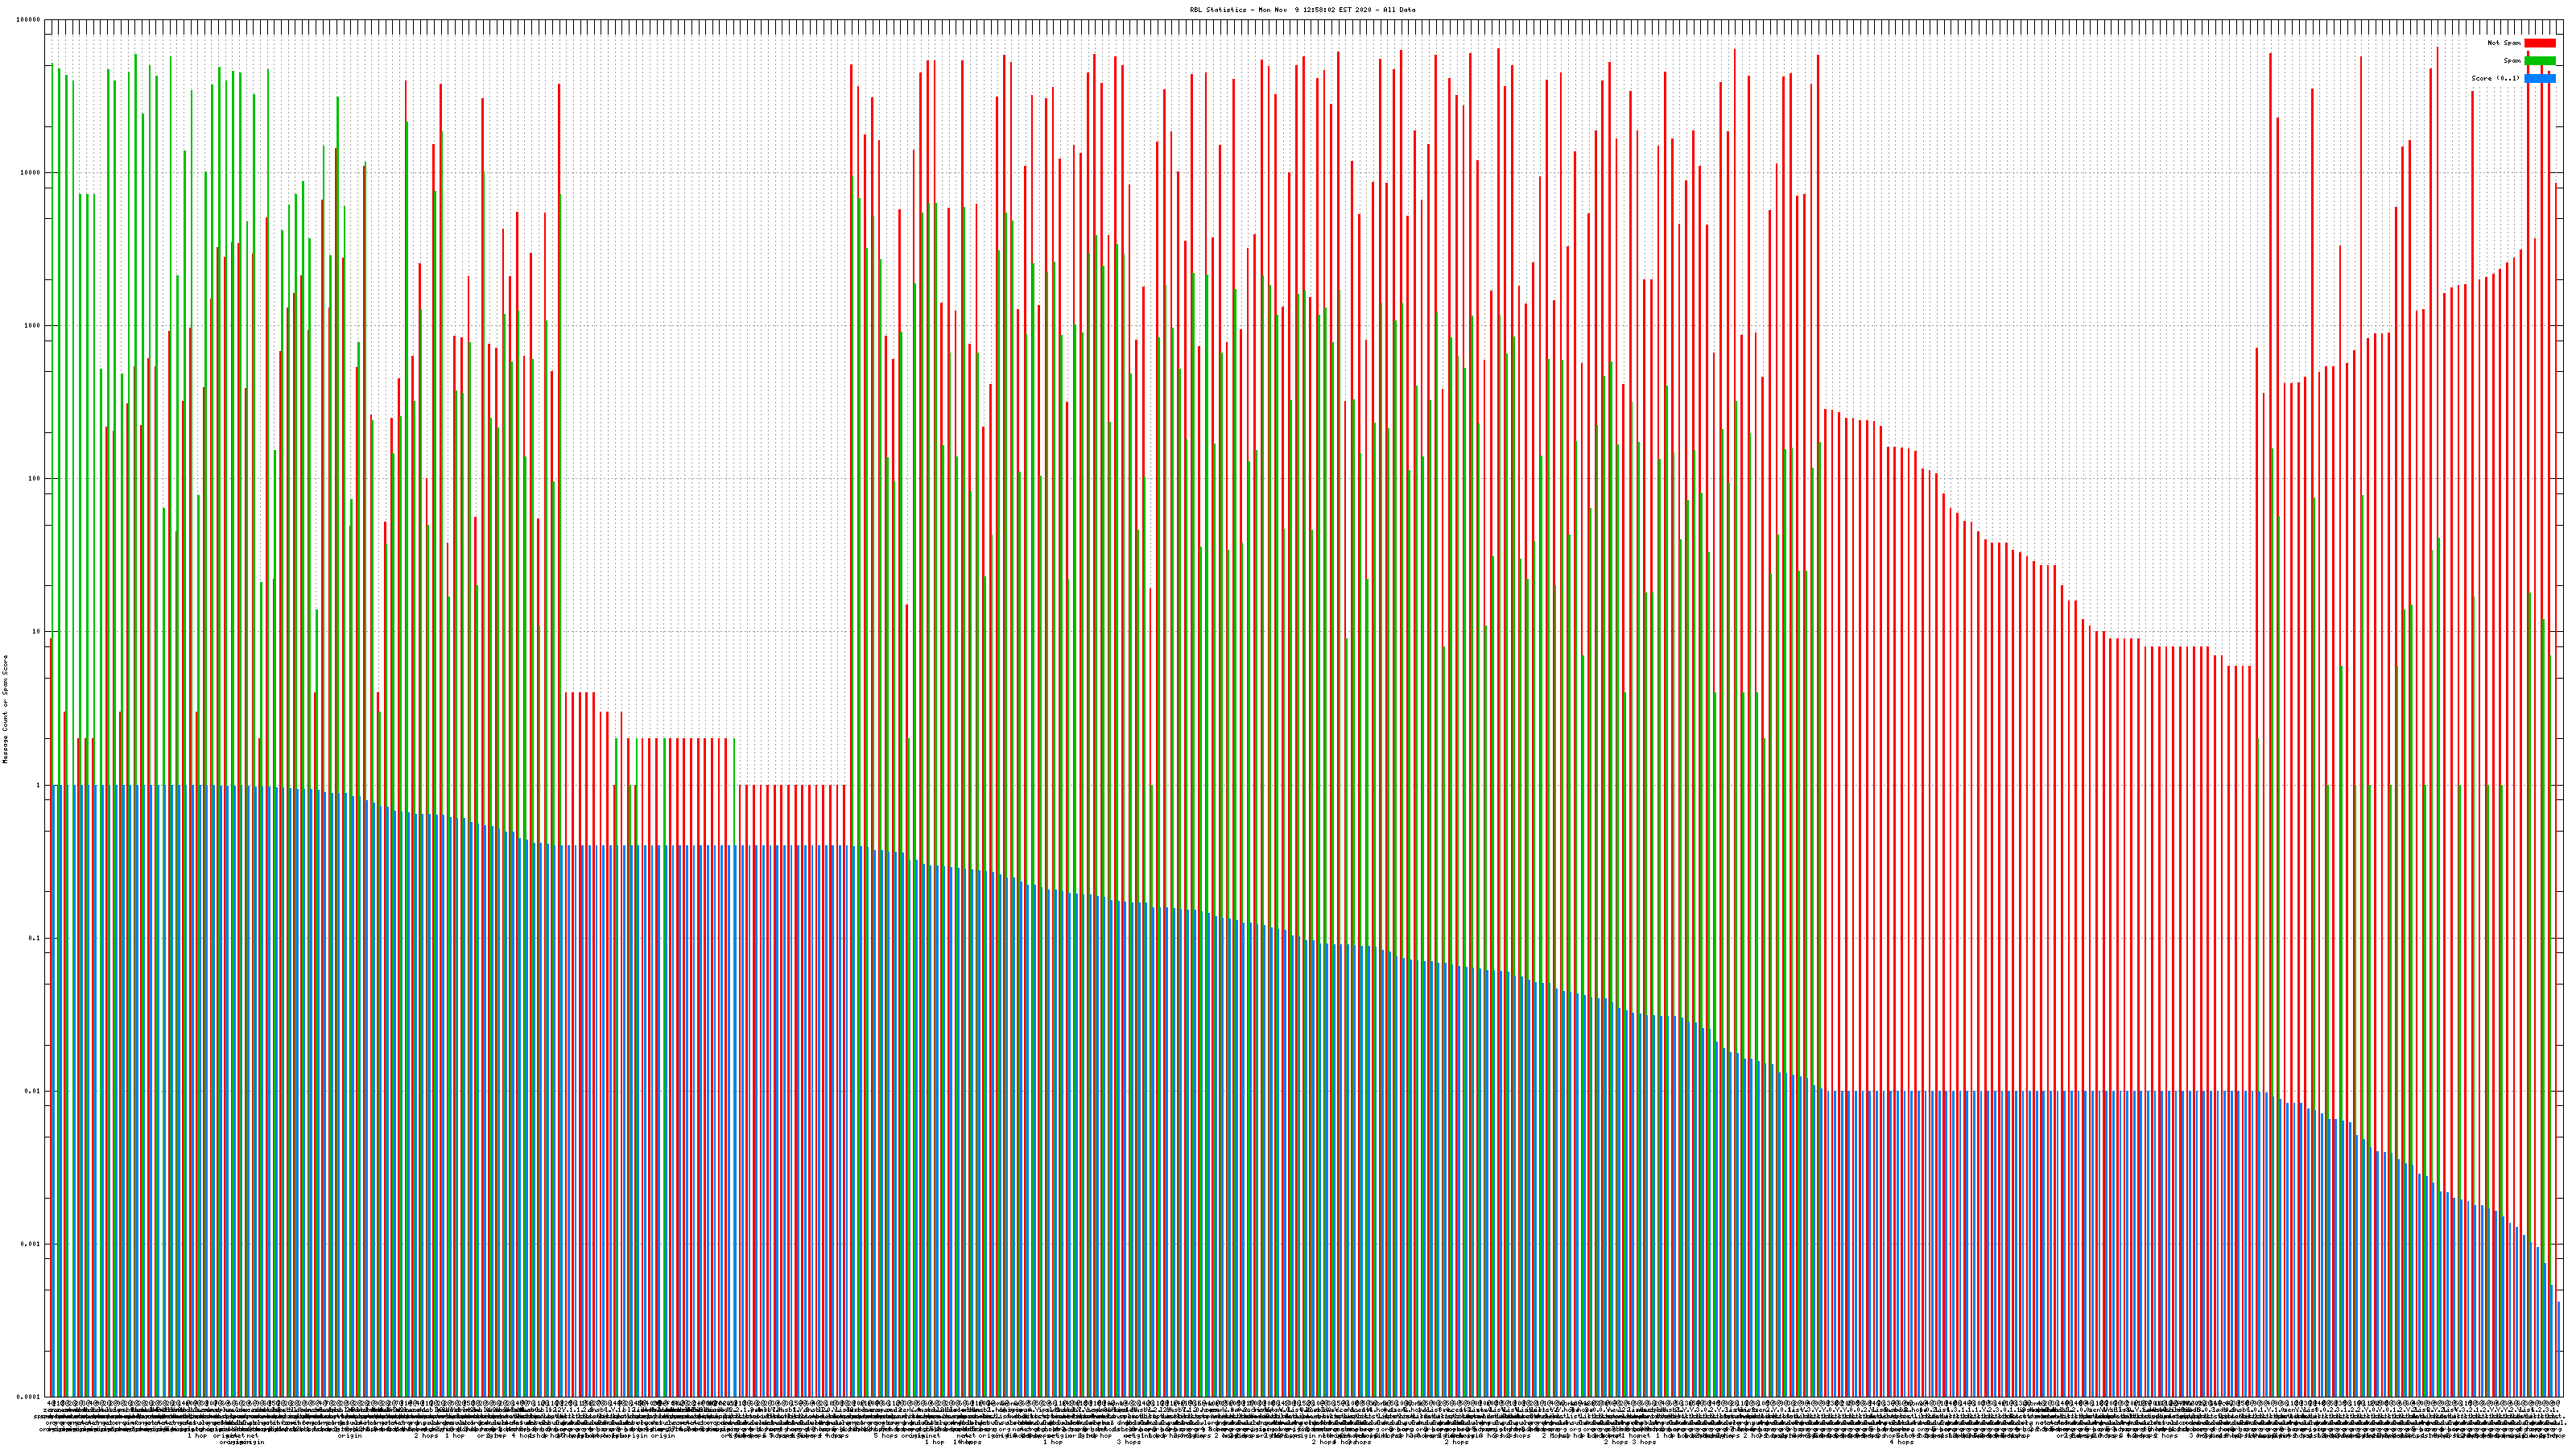
Task: Click the 0.001 y-axis tick label
Action: click(x=31, y=1244)
